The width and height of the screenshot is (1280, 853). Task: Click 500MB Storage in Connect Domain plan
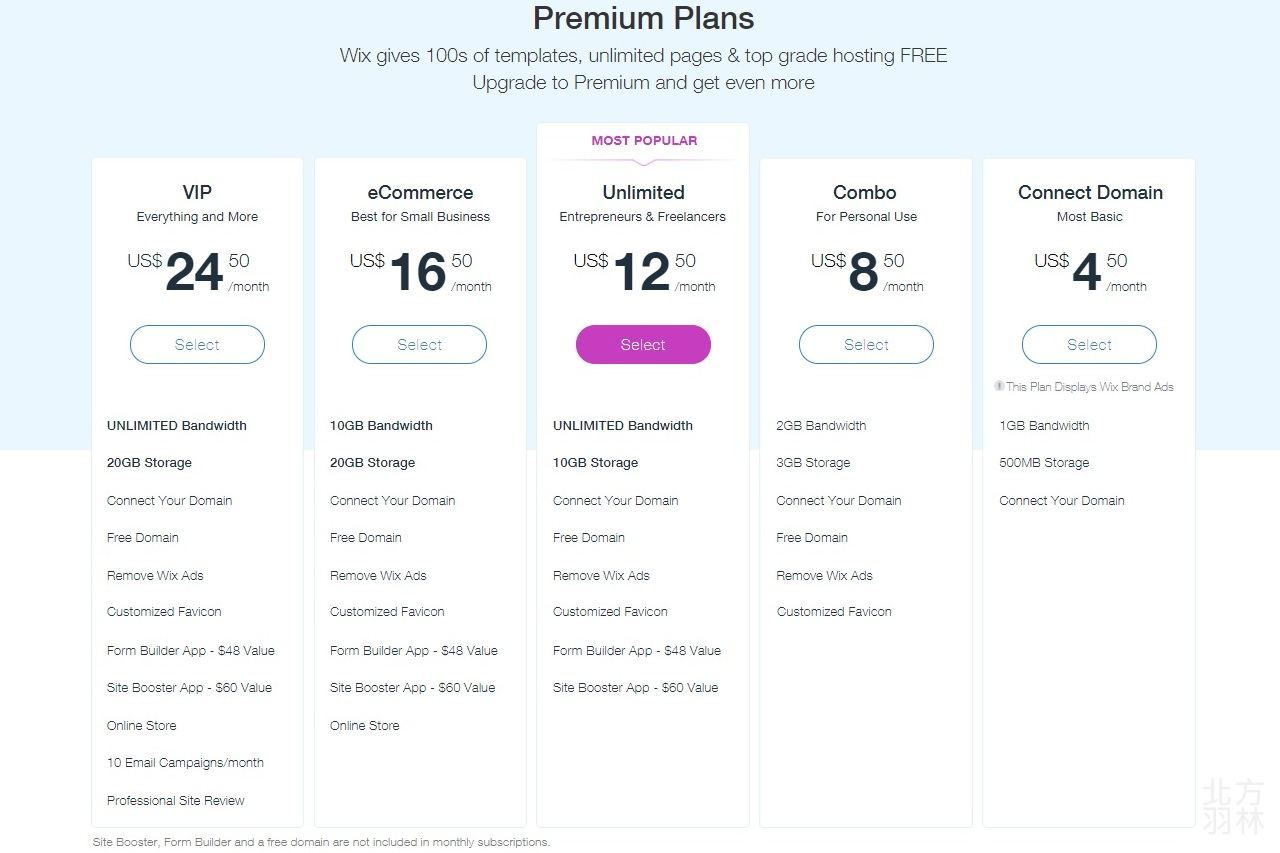point(1044,462)
